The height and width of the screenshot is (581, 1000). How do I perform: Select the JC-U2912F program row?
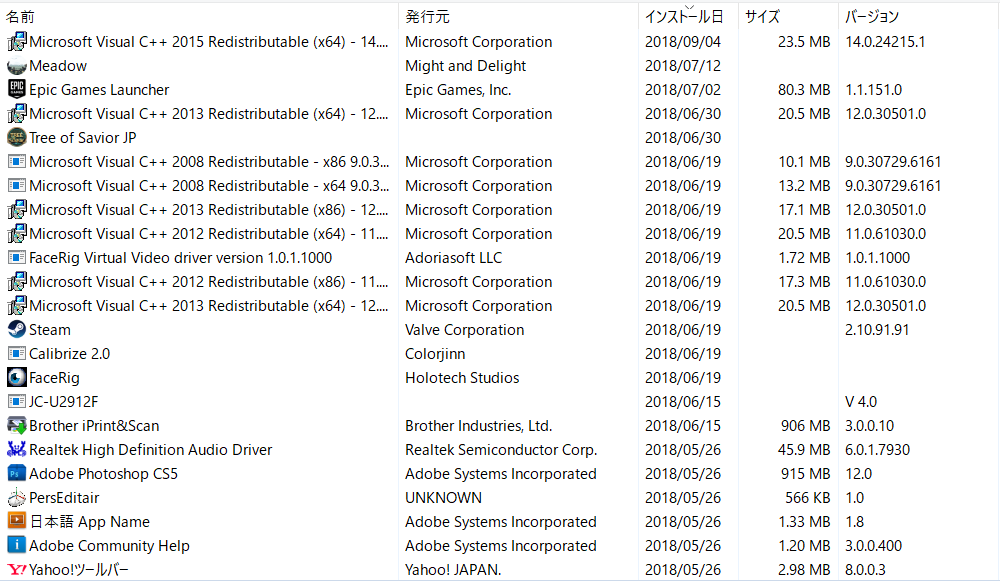click(64, 402)
